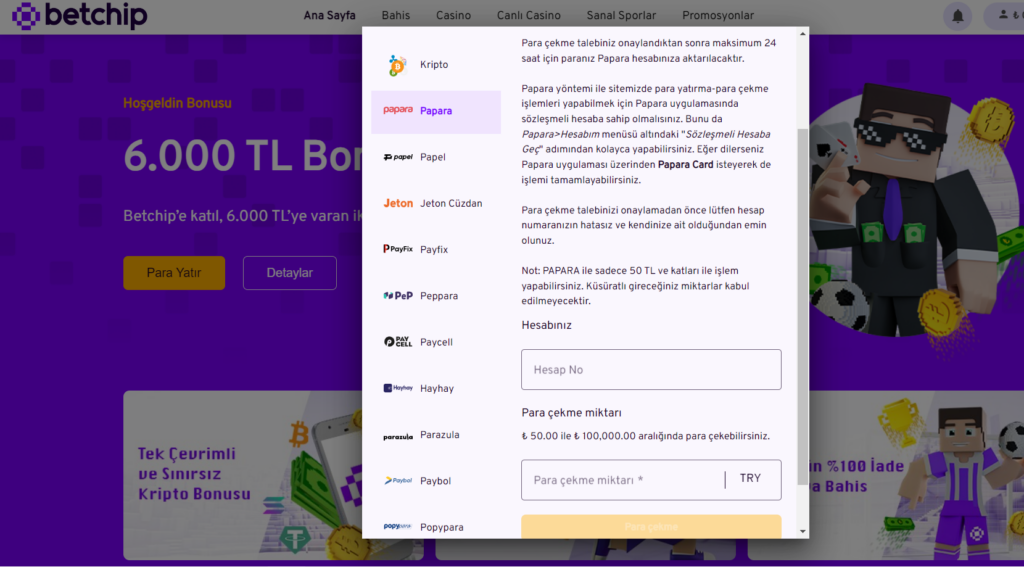The image size is (1024, 567).
Task: Click the Papara logo icon
Action: click(398, 110)
